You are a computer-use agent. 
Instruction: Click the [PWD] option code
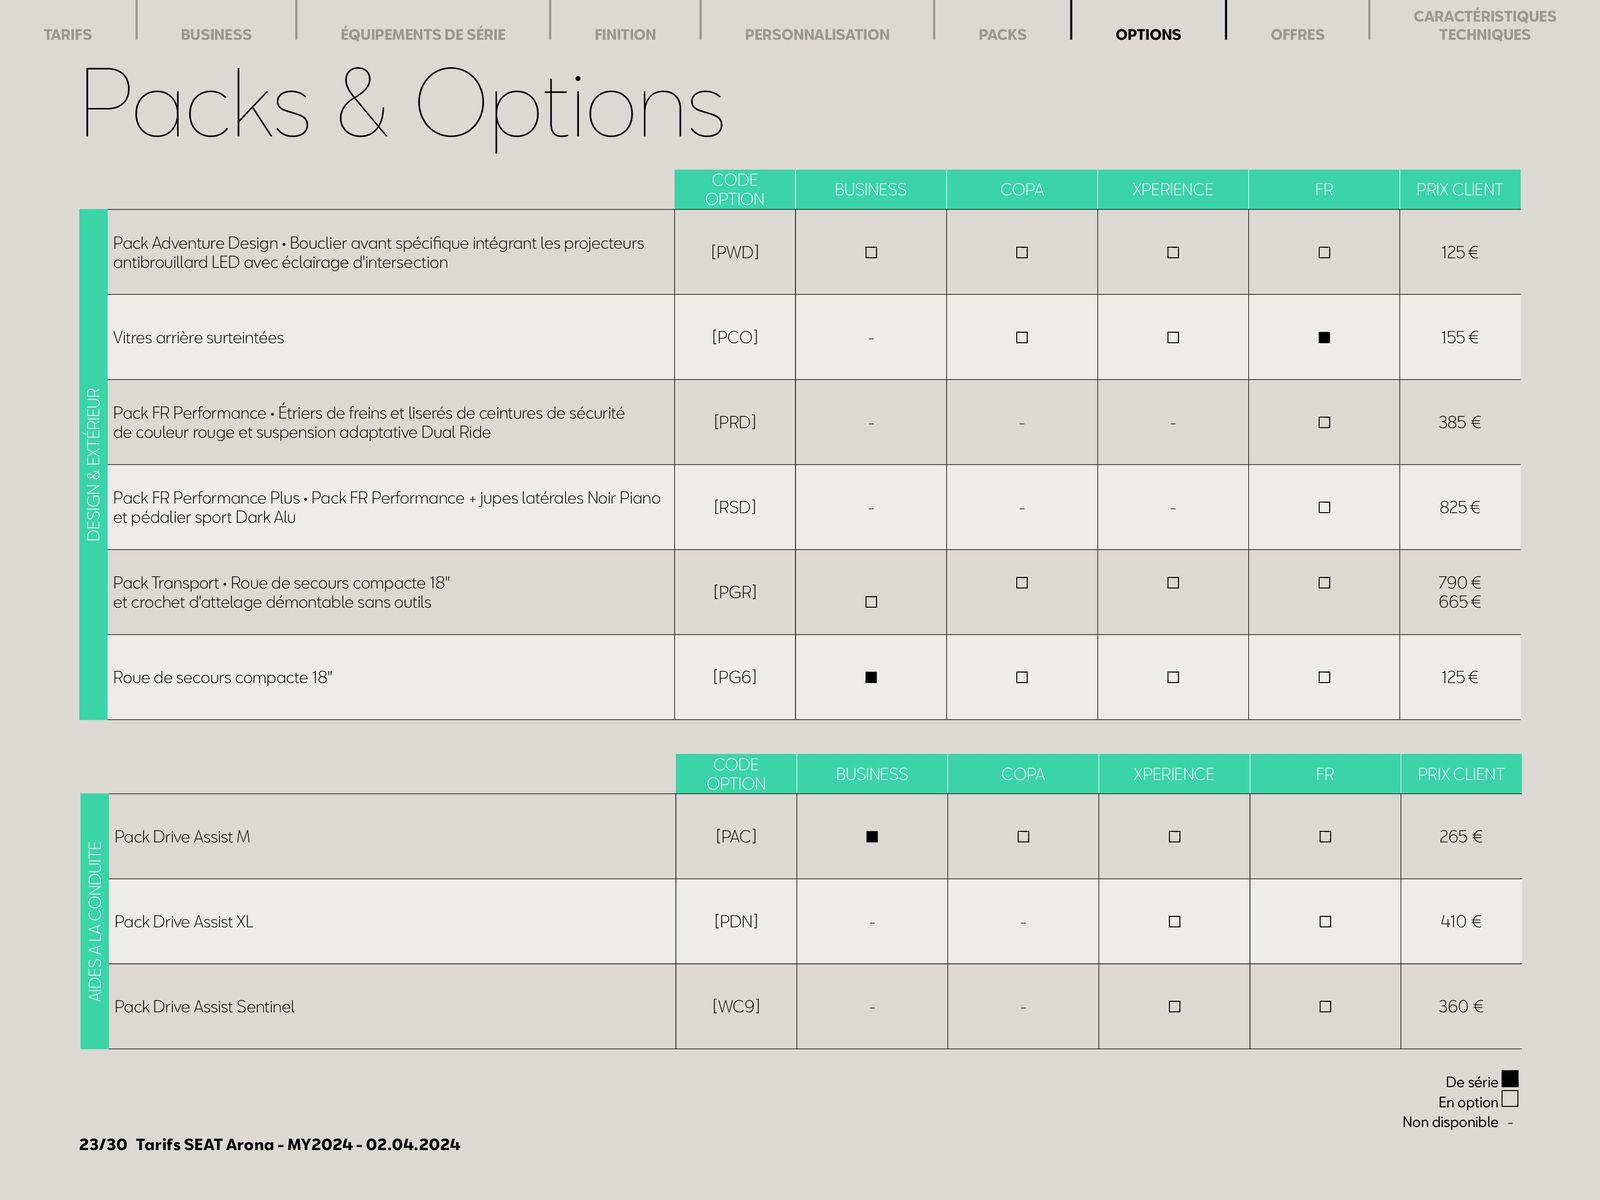tap(735, 252)
